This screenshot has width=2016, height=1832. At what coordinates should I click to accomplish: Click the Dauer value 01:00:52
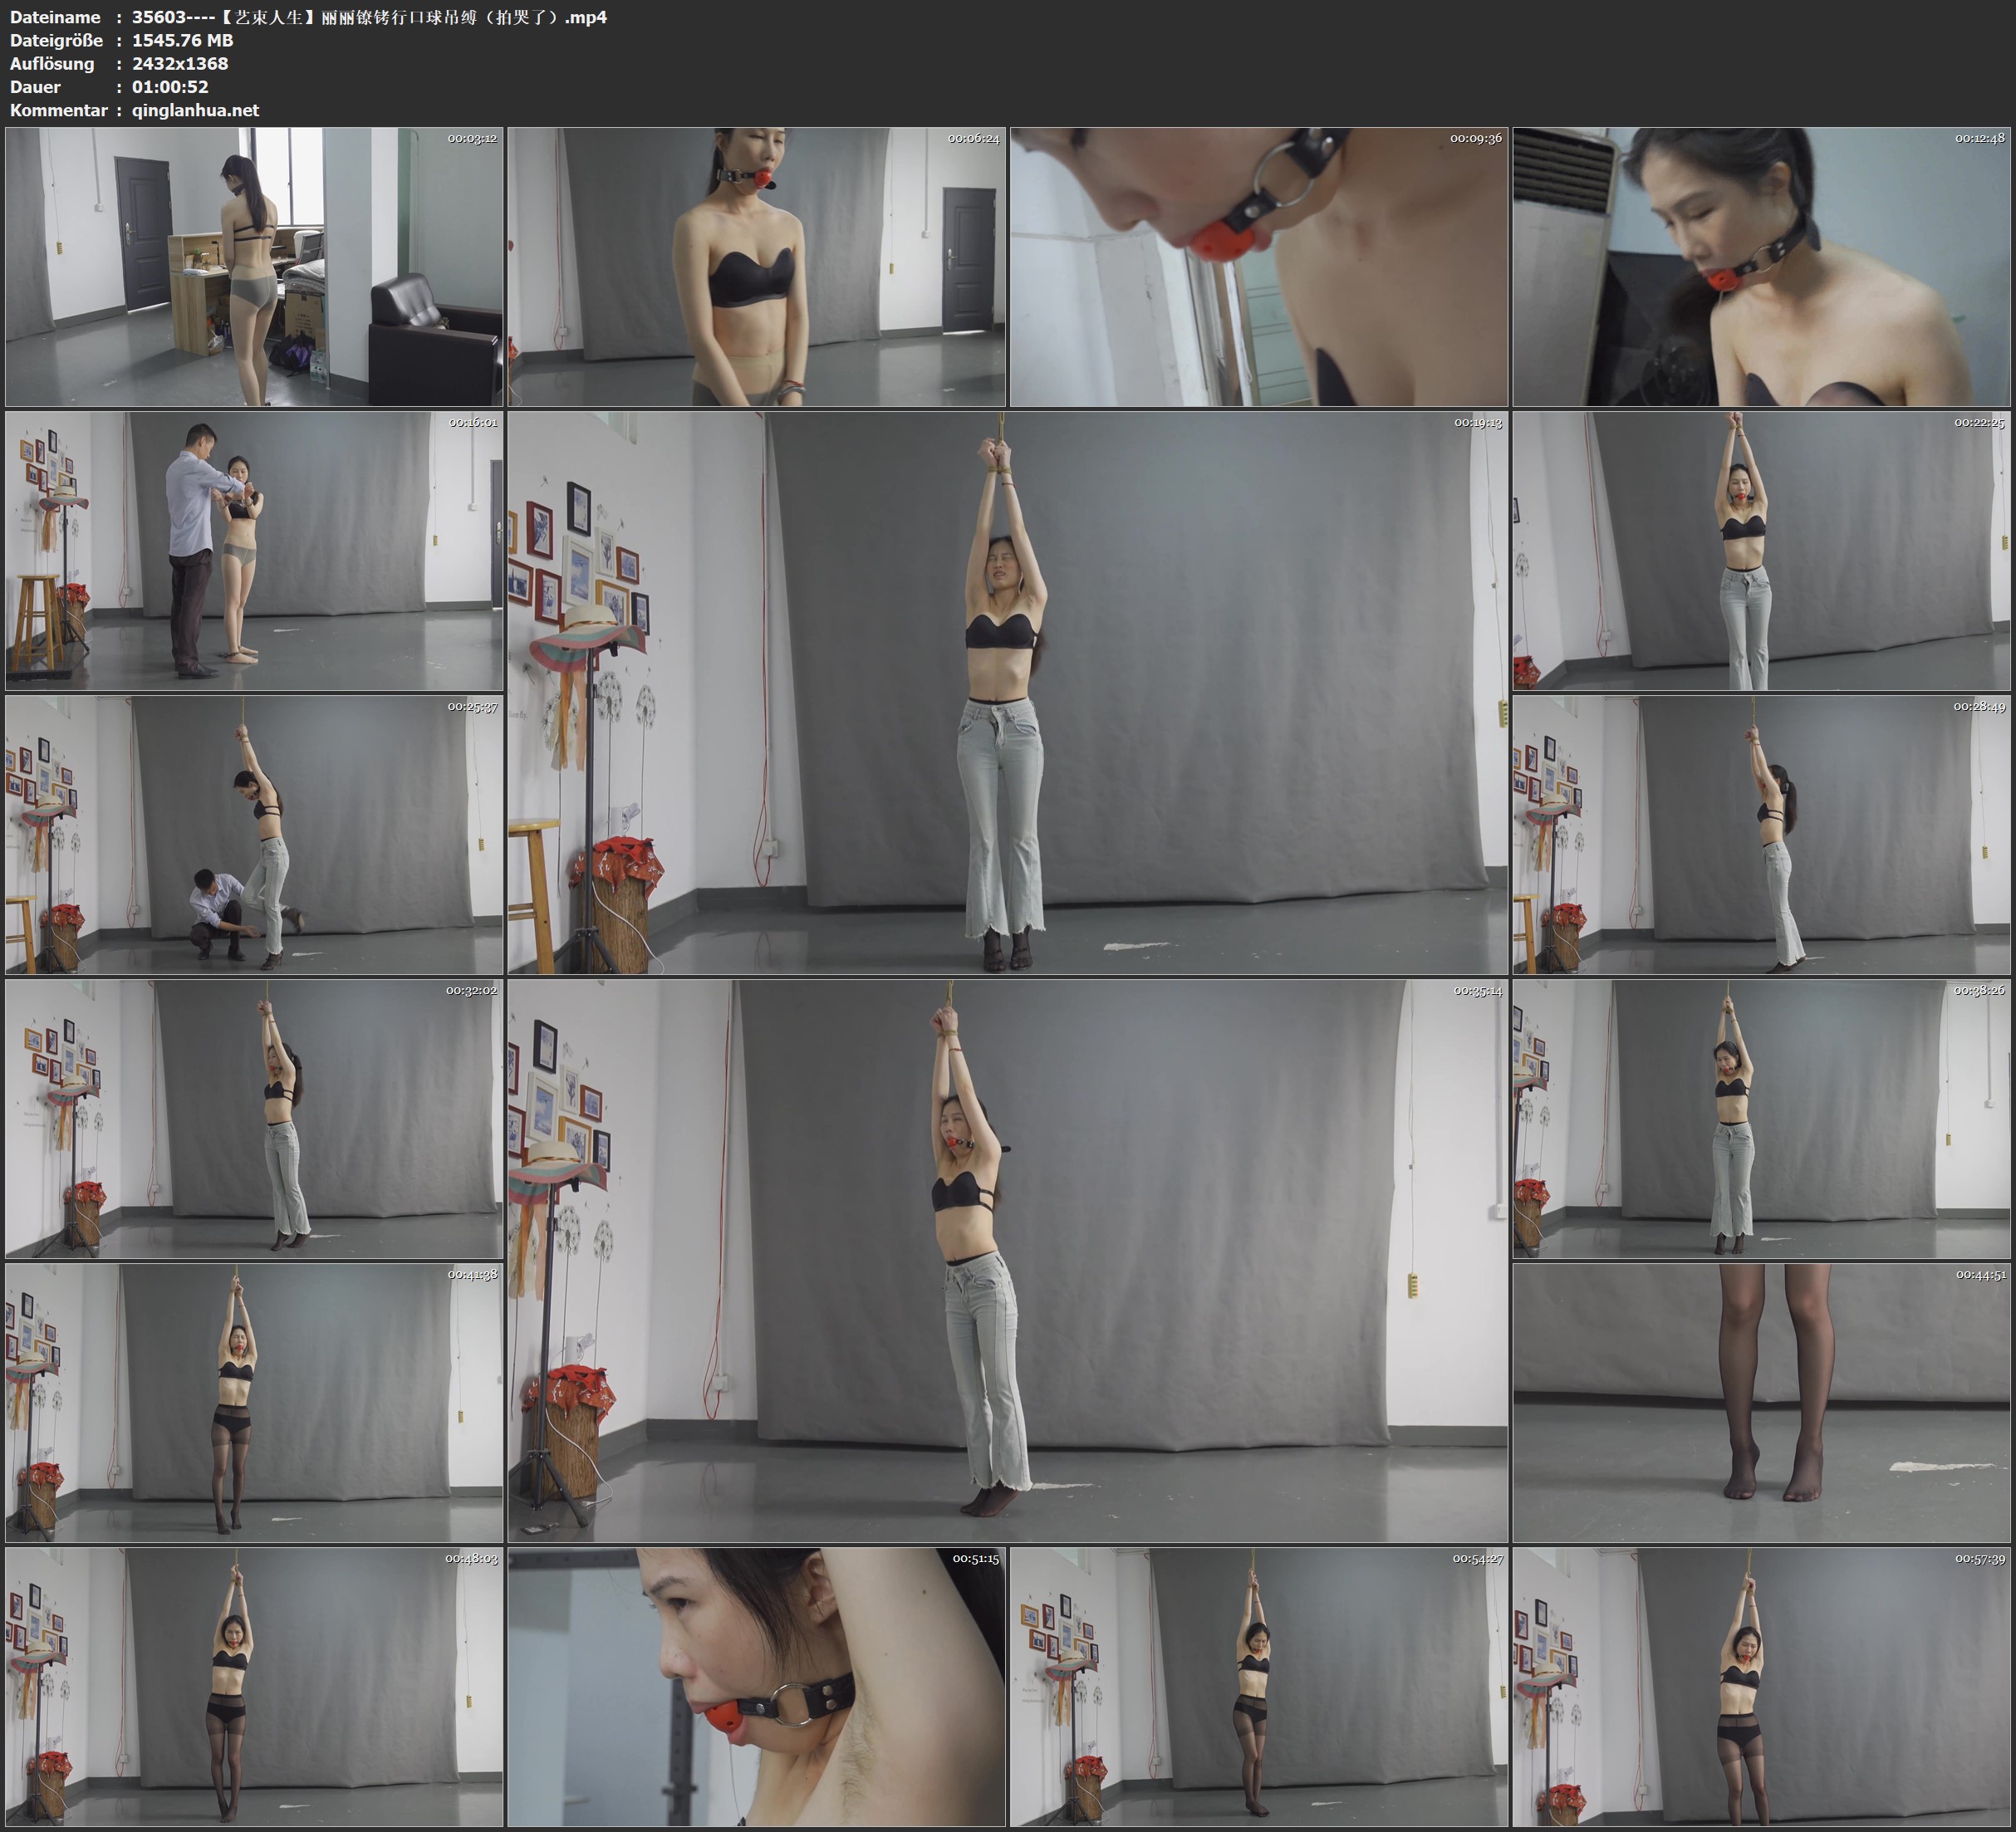click(x=170, y=87)
